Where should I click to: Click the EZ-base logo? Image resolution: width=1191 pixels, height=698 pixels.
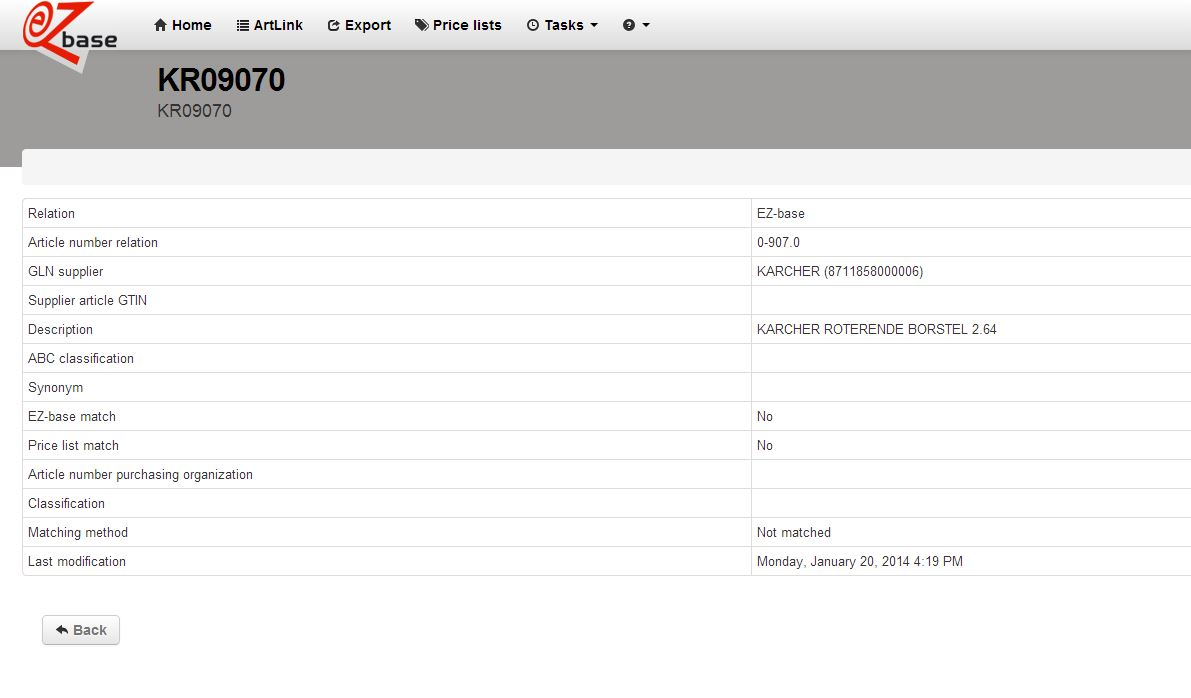tap(69, 36)
